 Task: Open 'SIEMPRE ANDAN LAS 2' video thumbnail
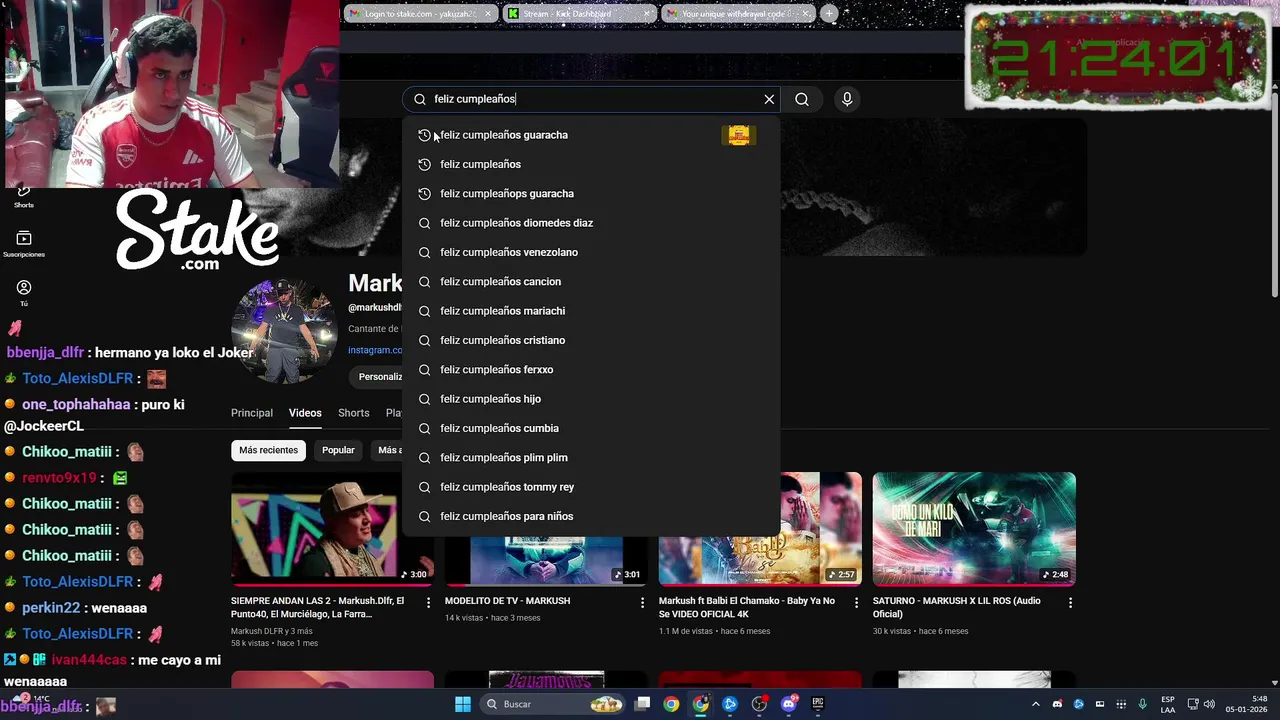[x=332, y=528]
